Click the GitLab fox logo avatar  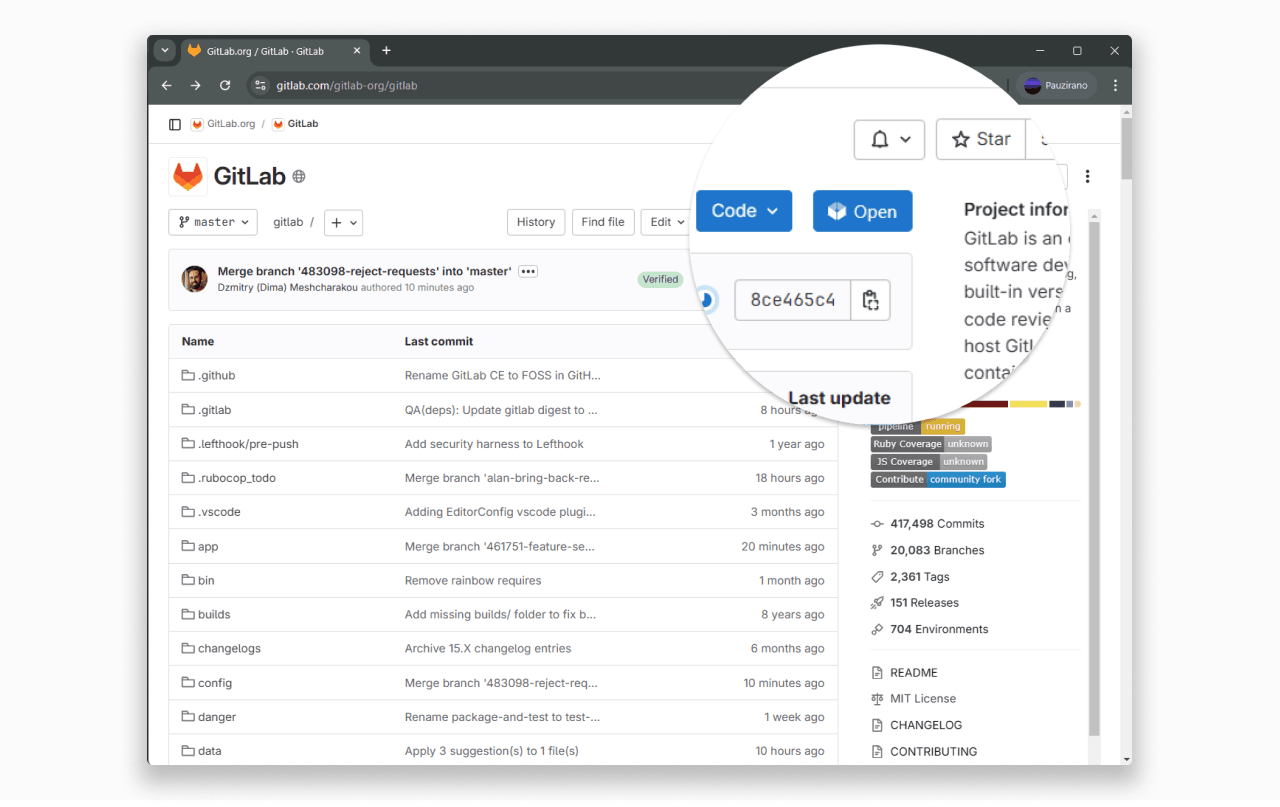coord(188,177)
